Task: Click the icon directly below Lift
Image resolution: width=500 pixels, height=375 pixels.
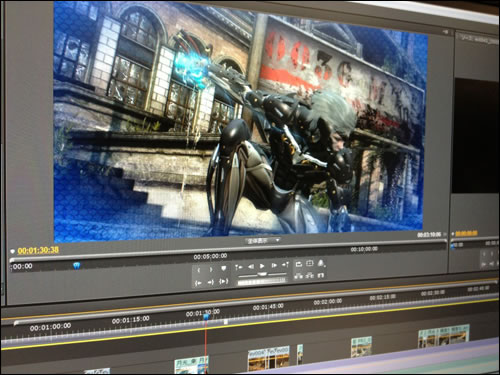Action: (299, 276)
